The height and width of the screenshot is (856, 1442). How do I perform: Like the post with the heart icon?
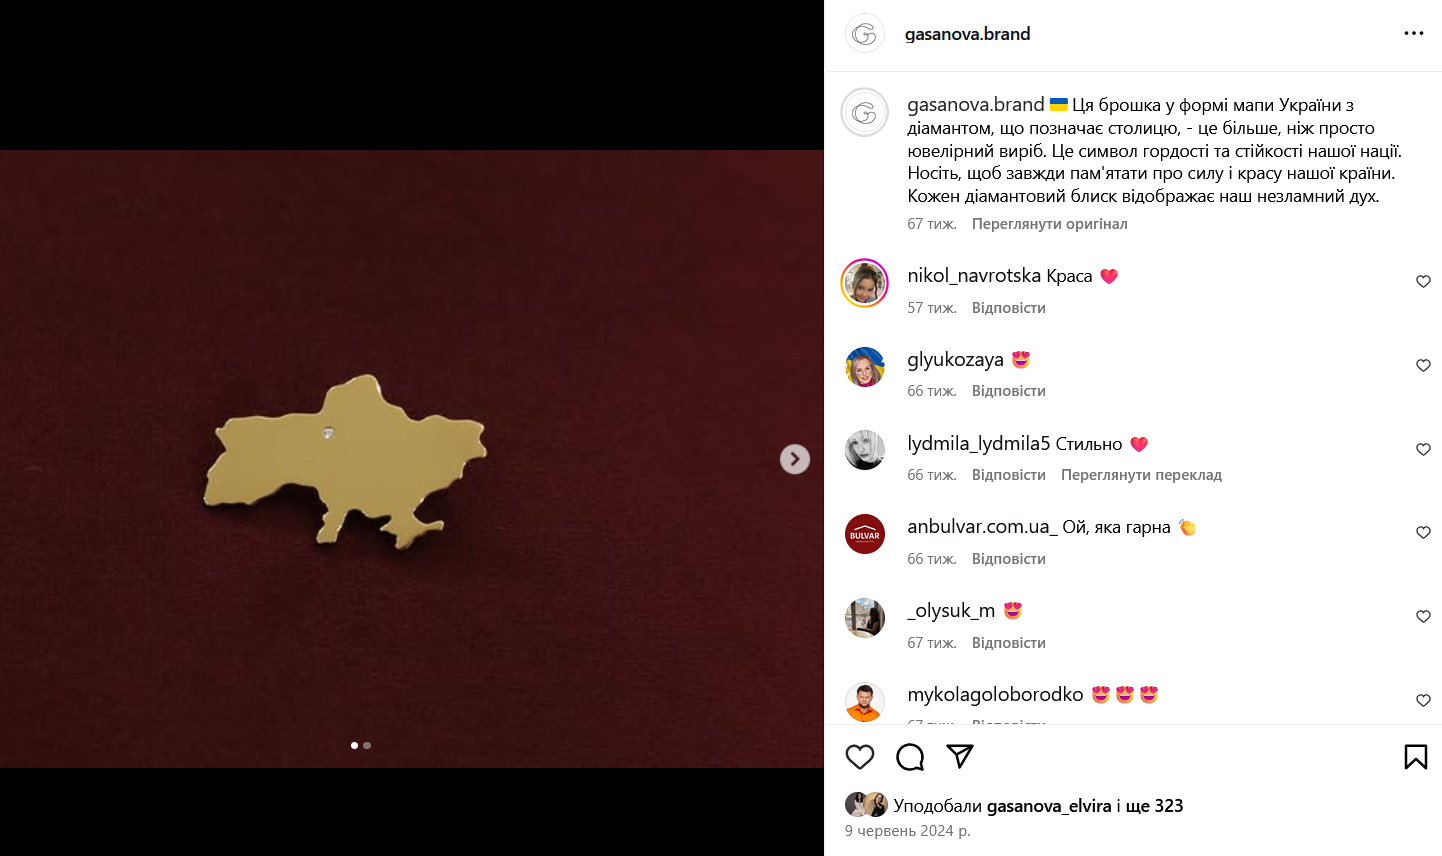tap(860, 757)
